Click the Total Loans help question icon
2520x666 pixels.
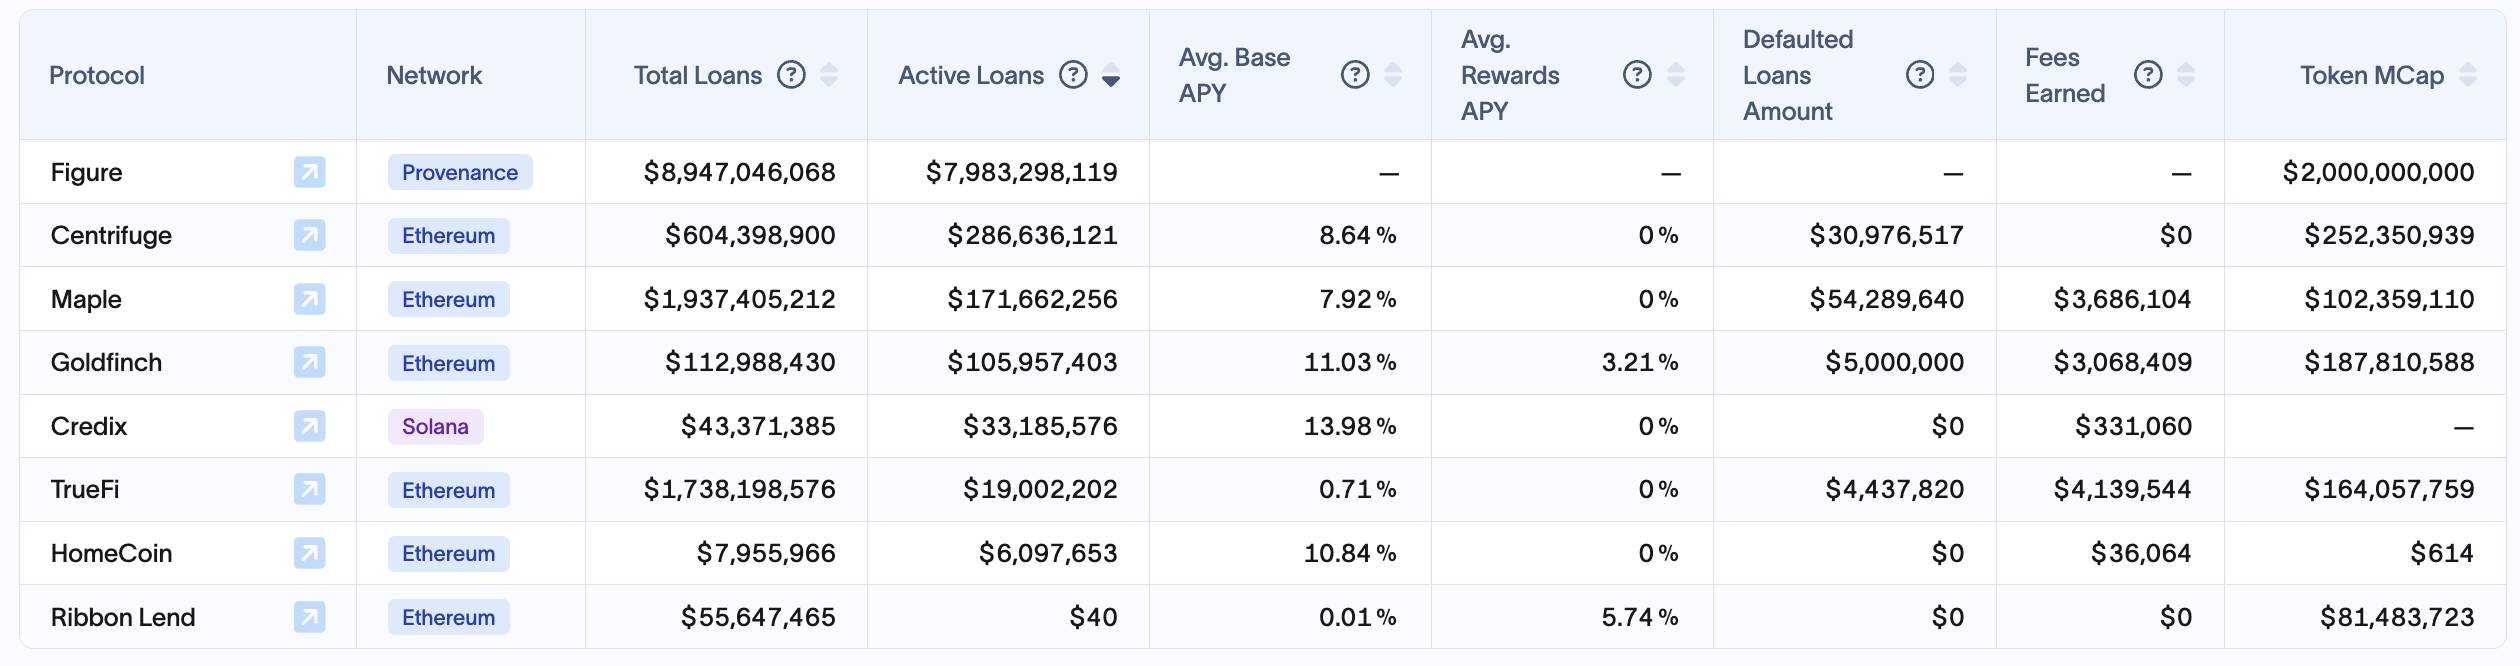pyautogui.click(x=791, y=75)
